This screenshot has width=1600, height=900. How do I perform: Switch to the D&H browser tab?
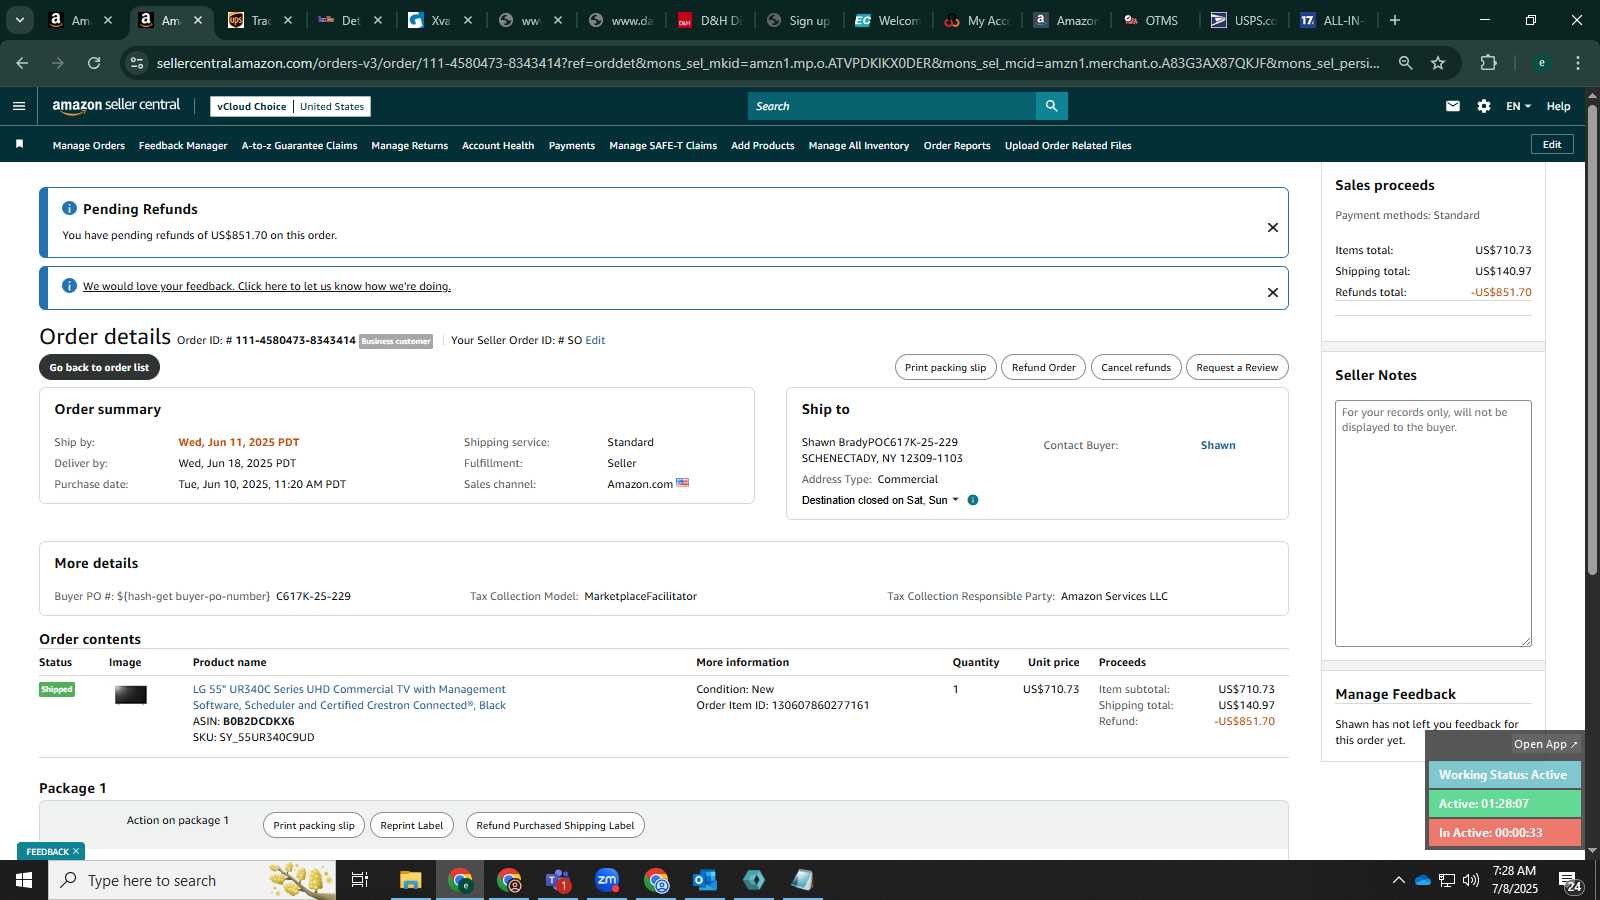pyautogui.click(x=711, y=20)
